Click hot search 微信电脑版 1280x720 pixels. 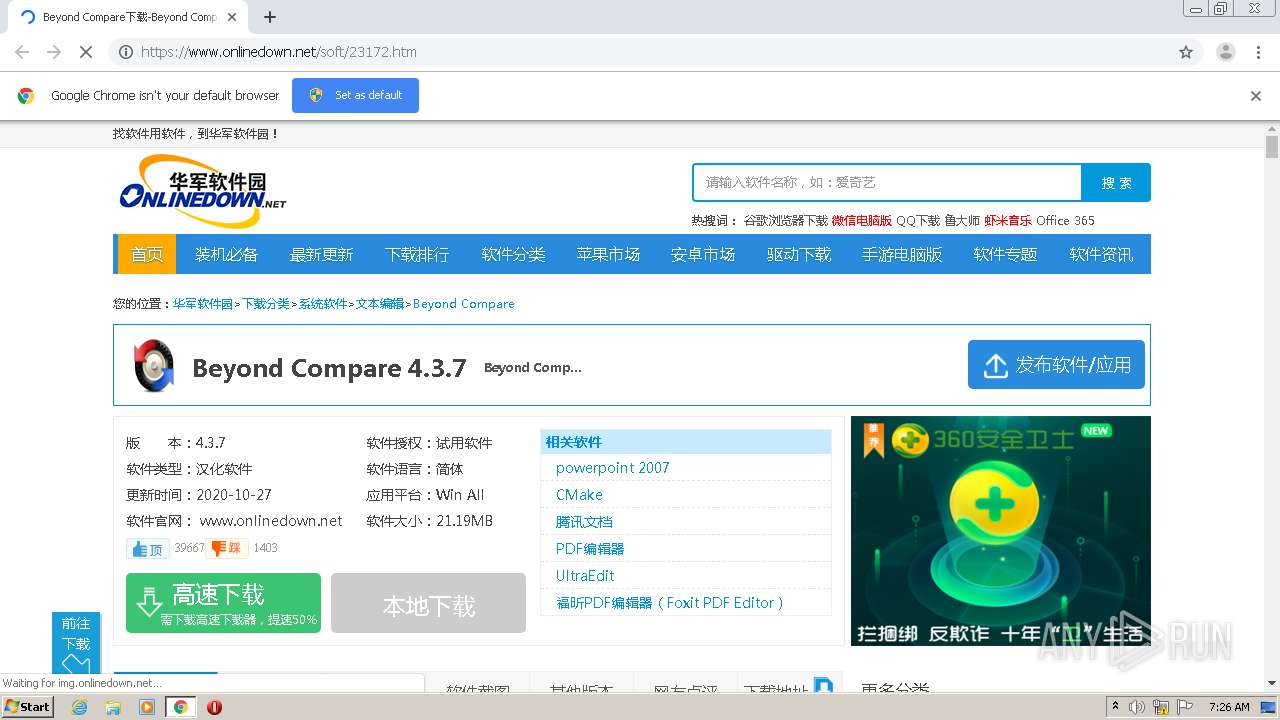(x=862, y=221)
